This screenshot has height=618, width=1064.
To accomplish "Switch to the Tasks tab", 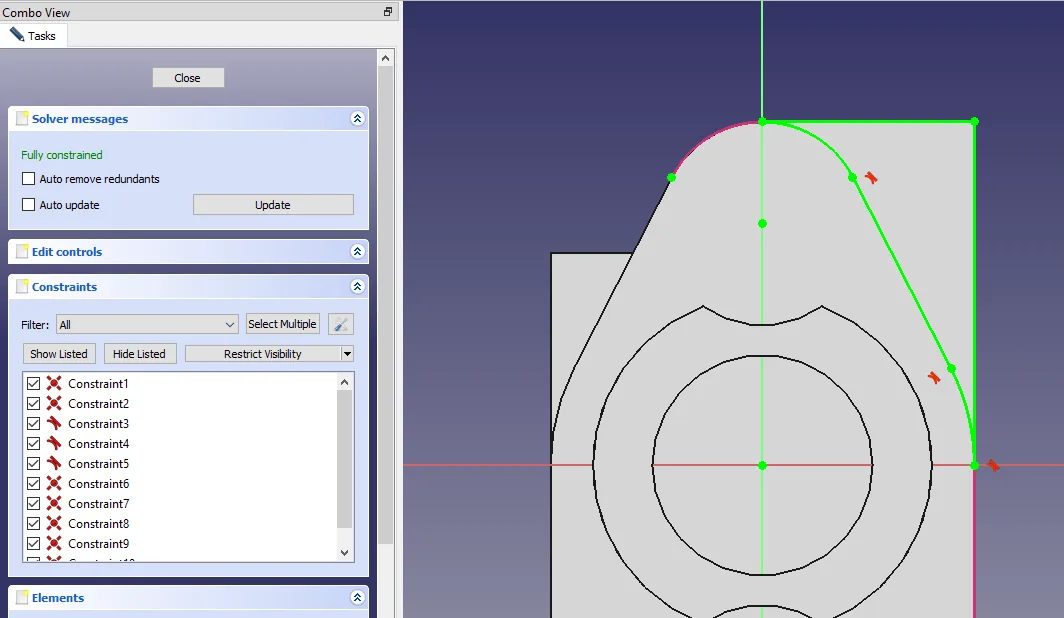I will (x=34, y=35).
